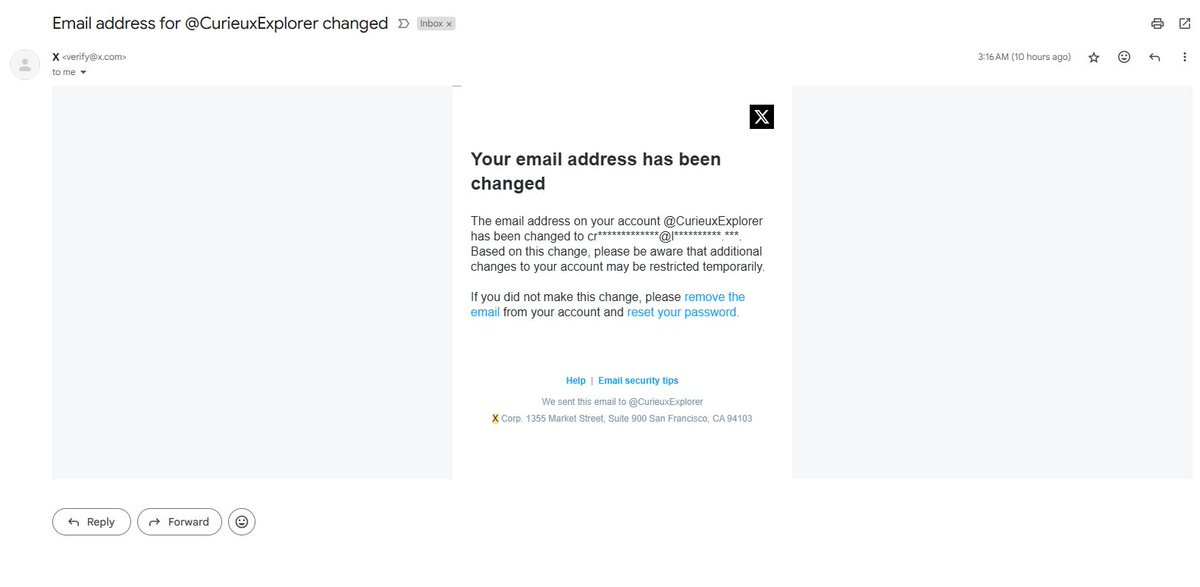
Task: Click the Forward button below the email
Action: (180, 522)
